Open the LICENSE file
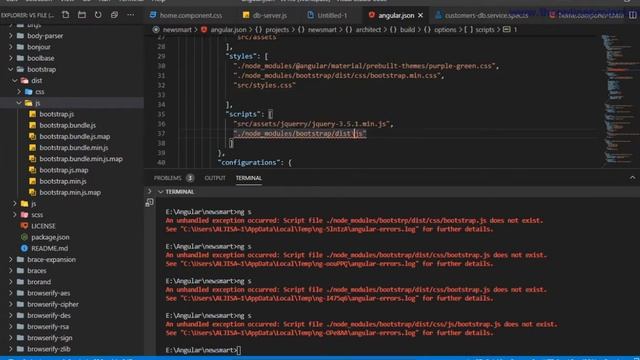This screenshot has height=360, width=640. click(43, 226)
